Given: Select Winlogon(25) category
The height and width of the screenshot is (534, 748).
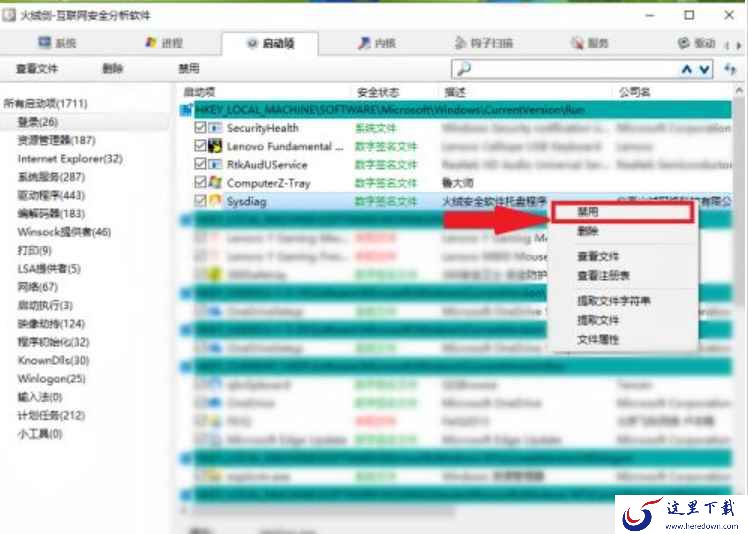Looking at the screenshot, I should [52, 378].
